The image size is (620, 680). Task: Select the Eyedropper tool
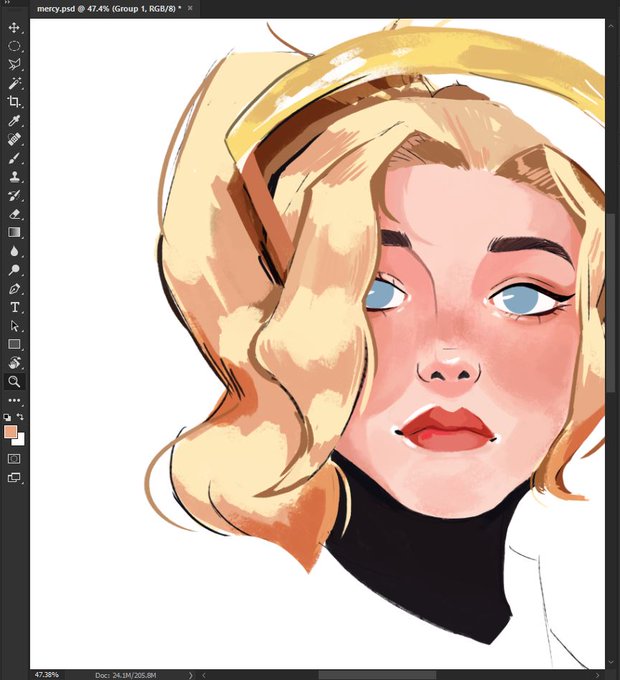[14, 121]
